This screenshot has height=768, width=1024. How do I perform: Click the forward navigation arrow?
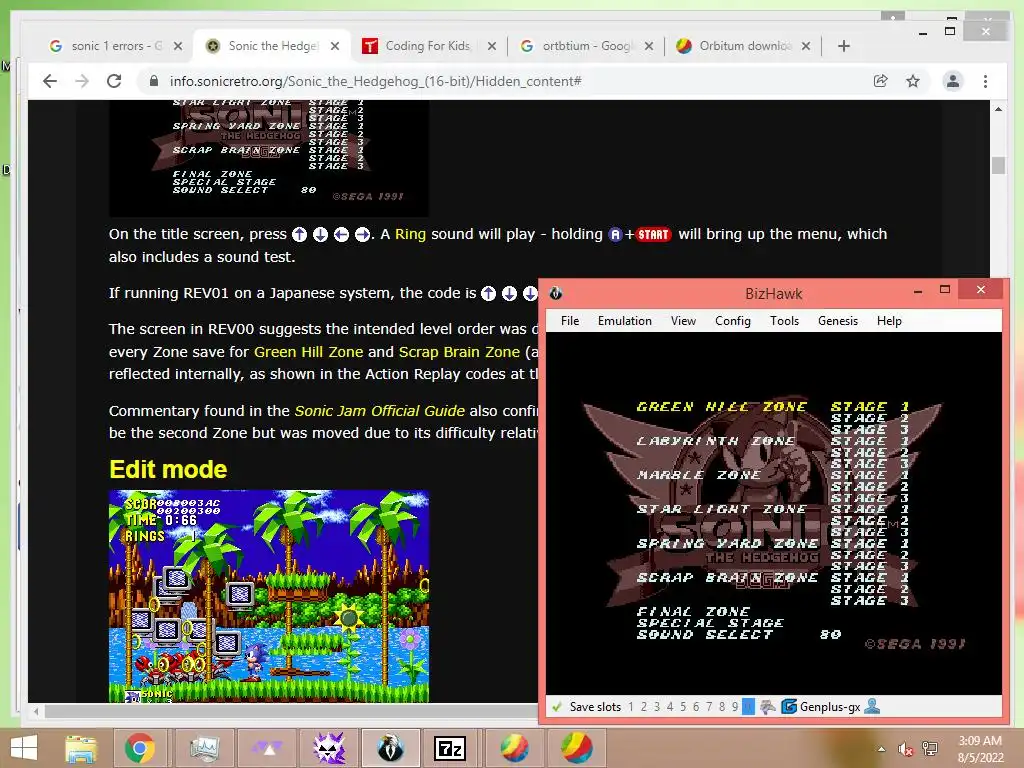coord(82,81)
